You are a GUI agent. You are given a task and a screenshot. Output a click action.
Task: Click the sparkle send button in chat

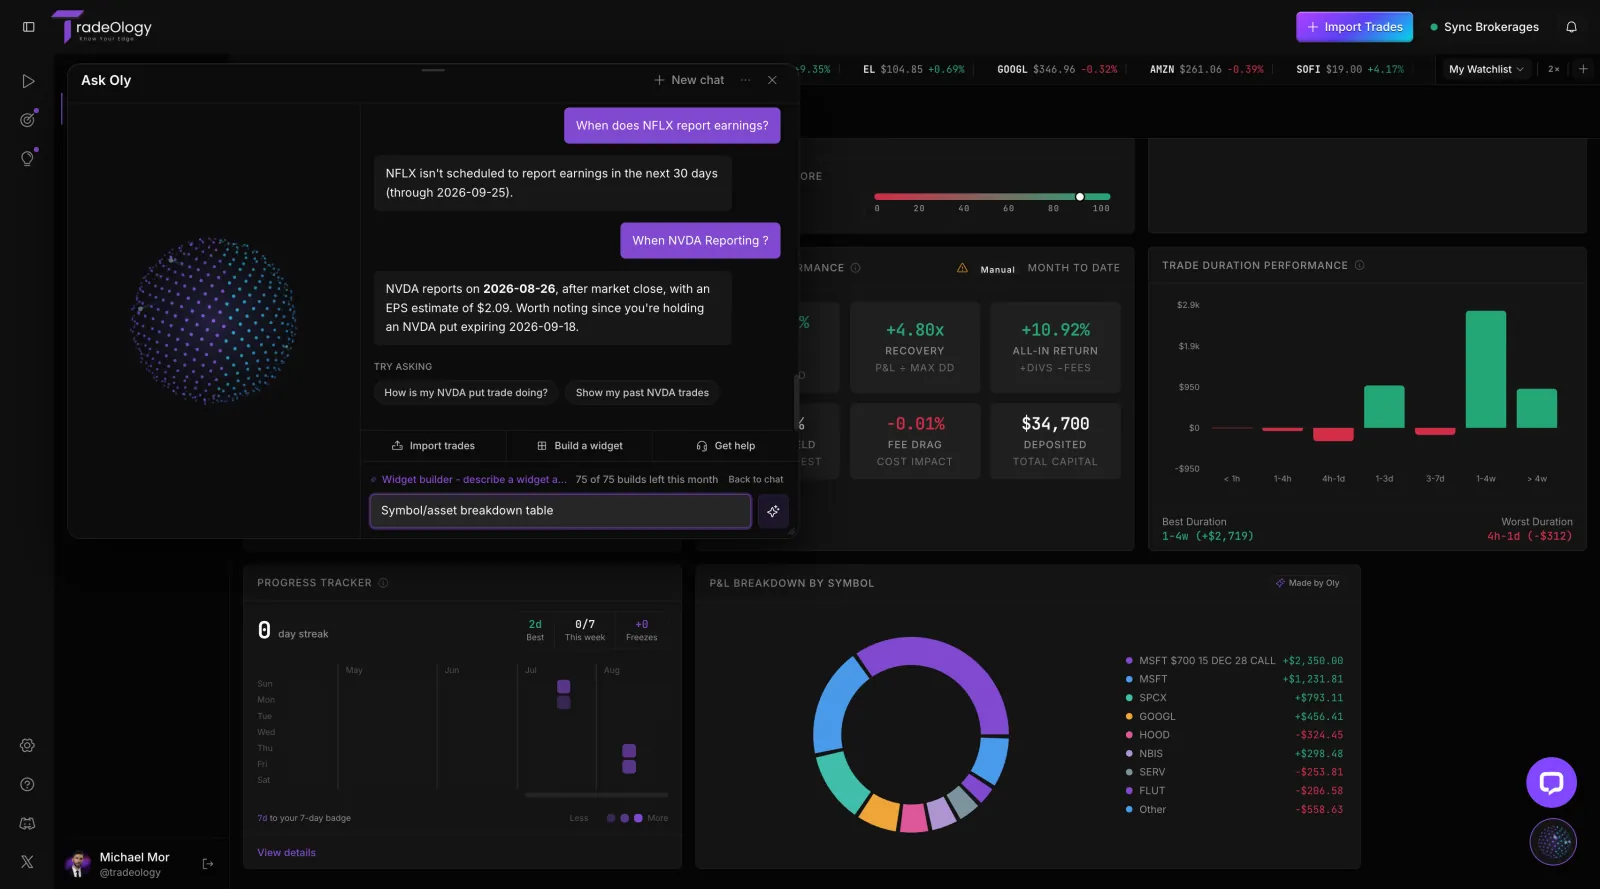[x=773, y=511]
